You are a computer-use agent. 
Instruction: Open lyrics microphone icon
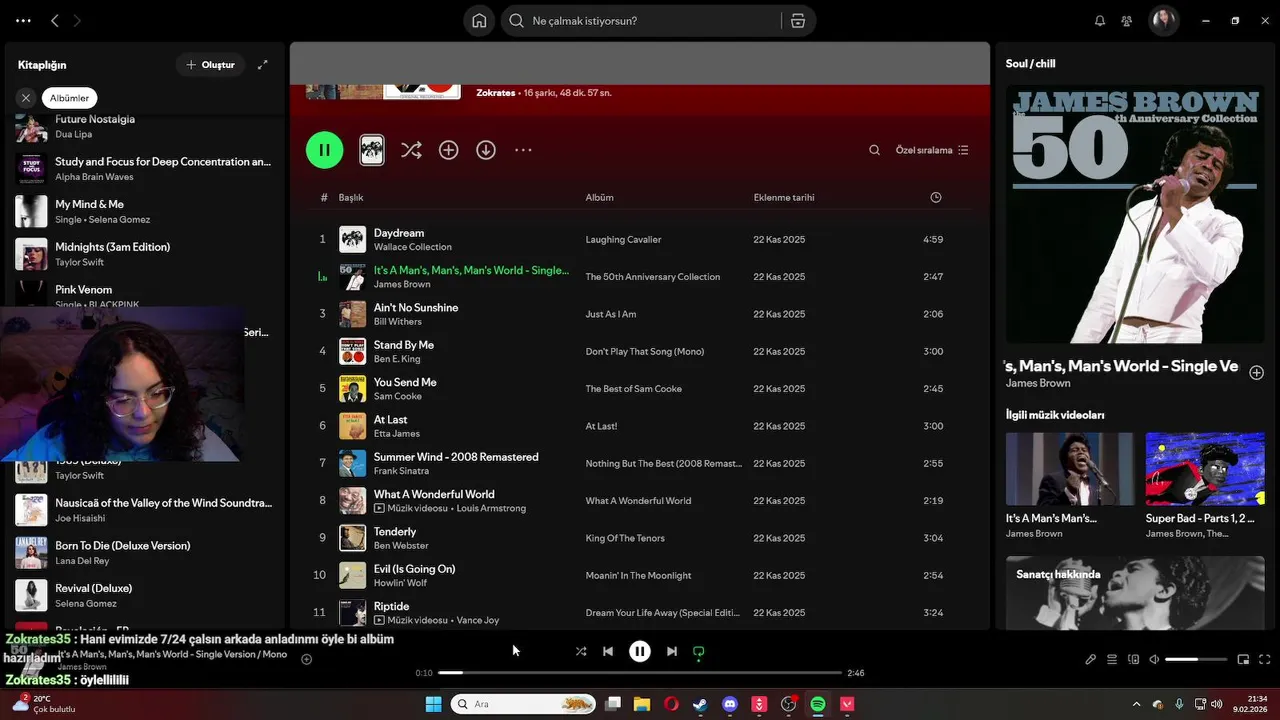pyautogui.click(x=1090, y=659)
